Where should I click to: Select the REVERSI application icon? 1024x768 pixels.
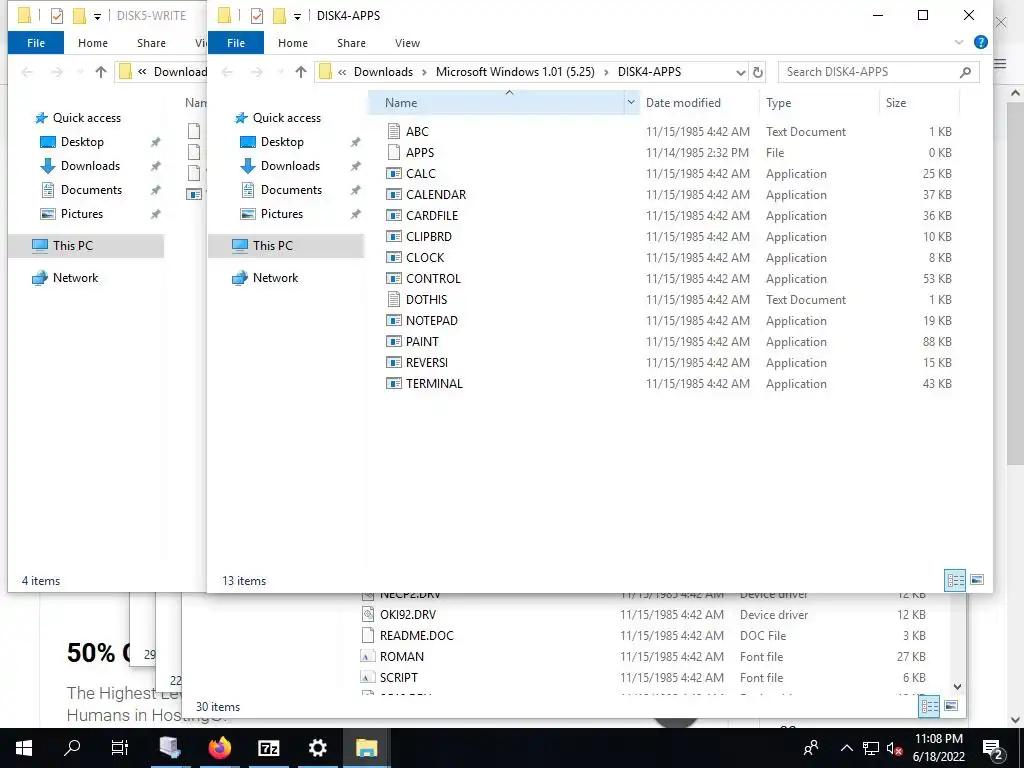coord(393,362)
